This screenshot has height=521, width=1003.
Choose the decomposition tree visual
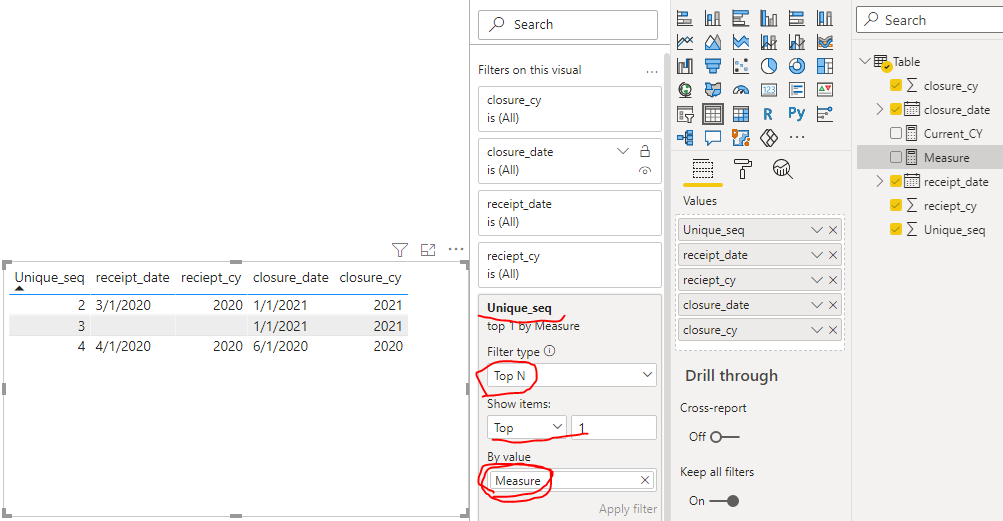click(x=685, y=137)
